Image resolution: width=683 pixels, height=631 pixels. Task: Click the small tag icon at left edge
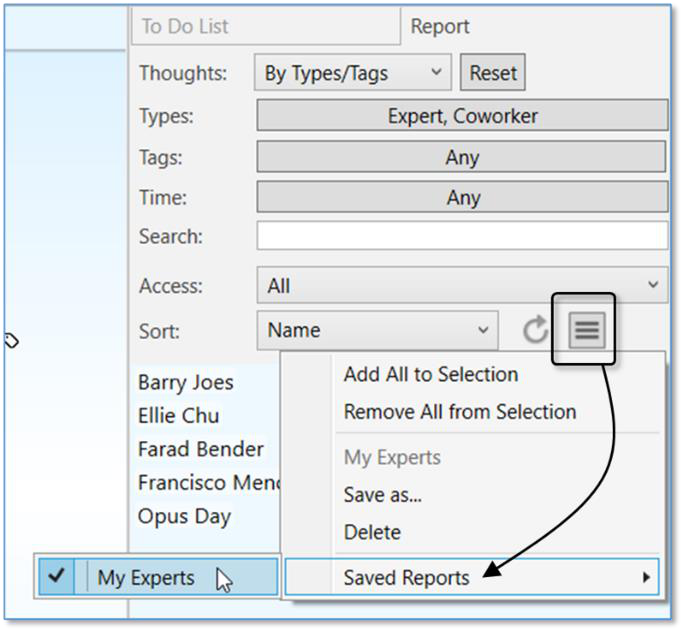[x=12, y=341]
